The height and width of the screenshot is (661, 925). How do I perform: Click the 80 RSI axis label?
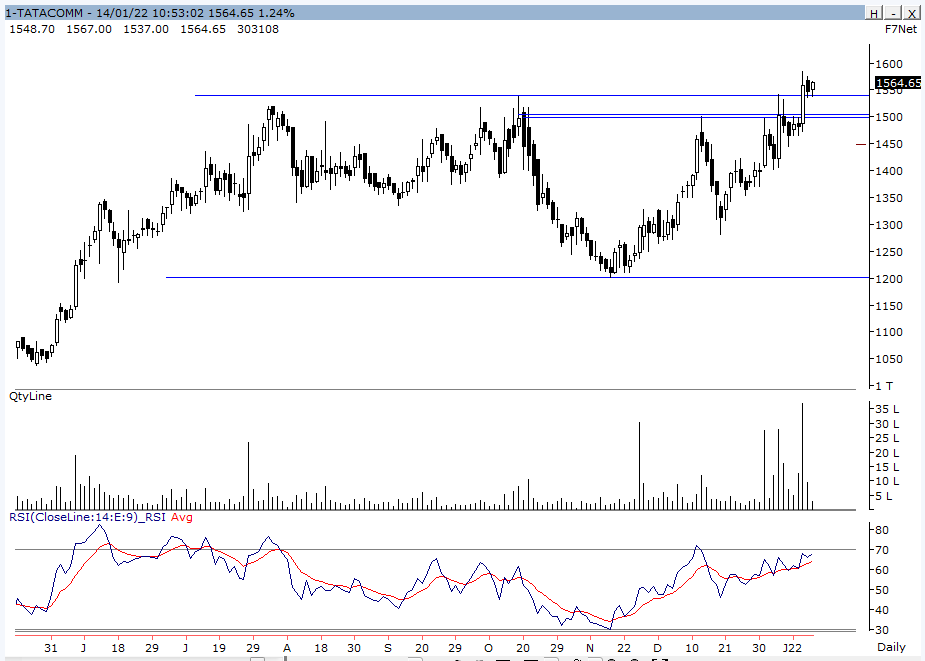coord(882,530)
